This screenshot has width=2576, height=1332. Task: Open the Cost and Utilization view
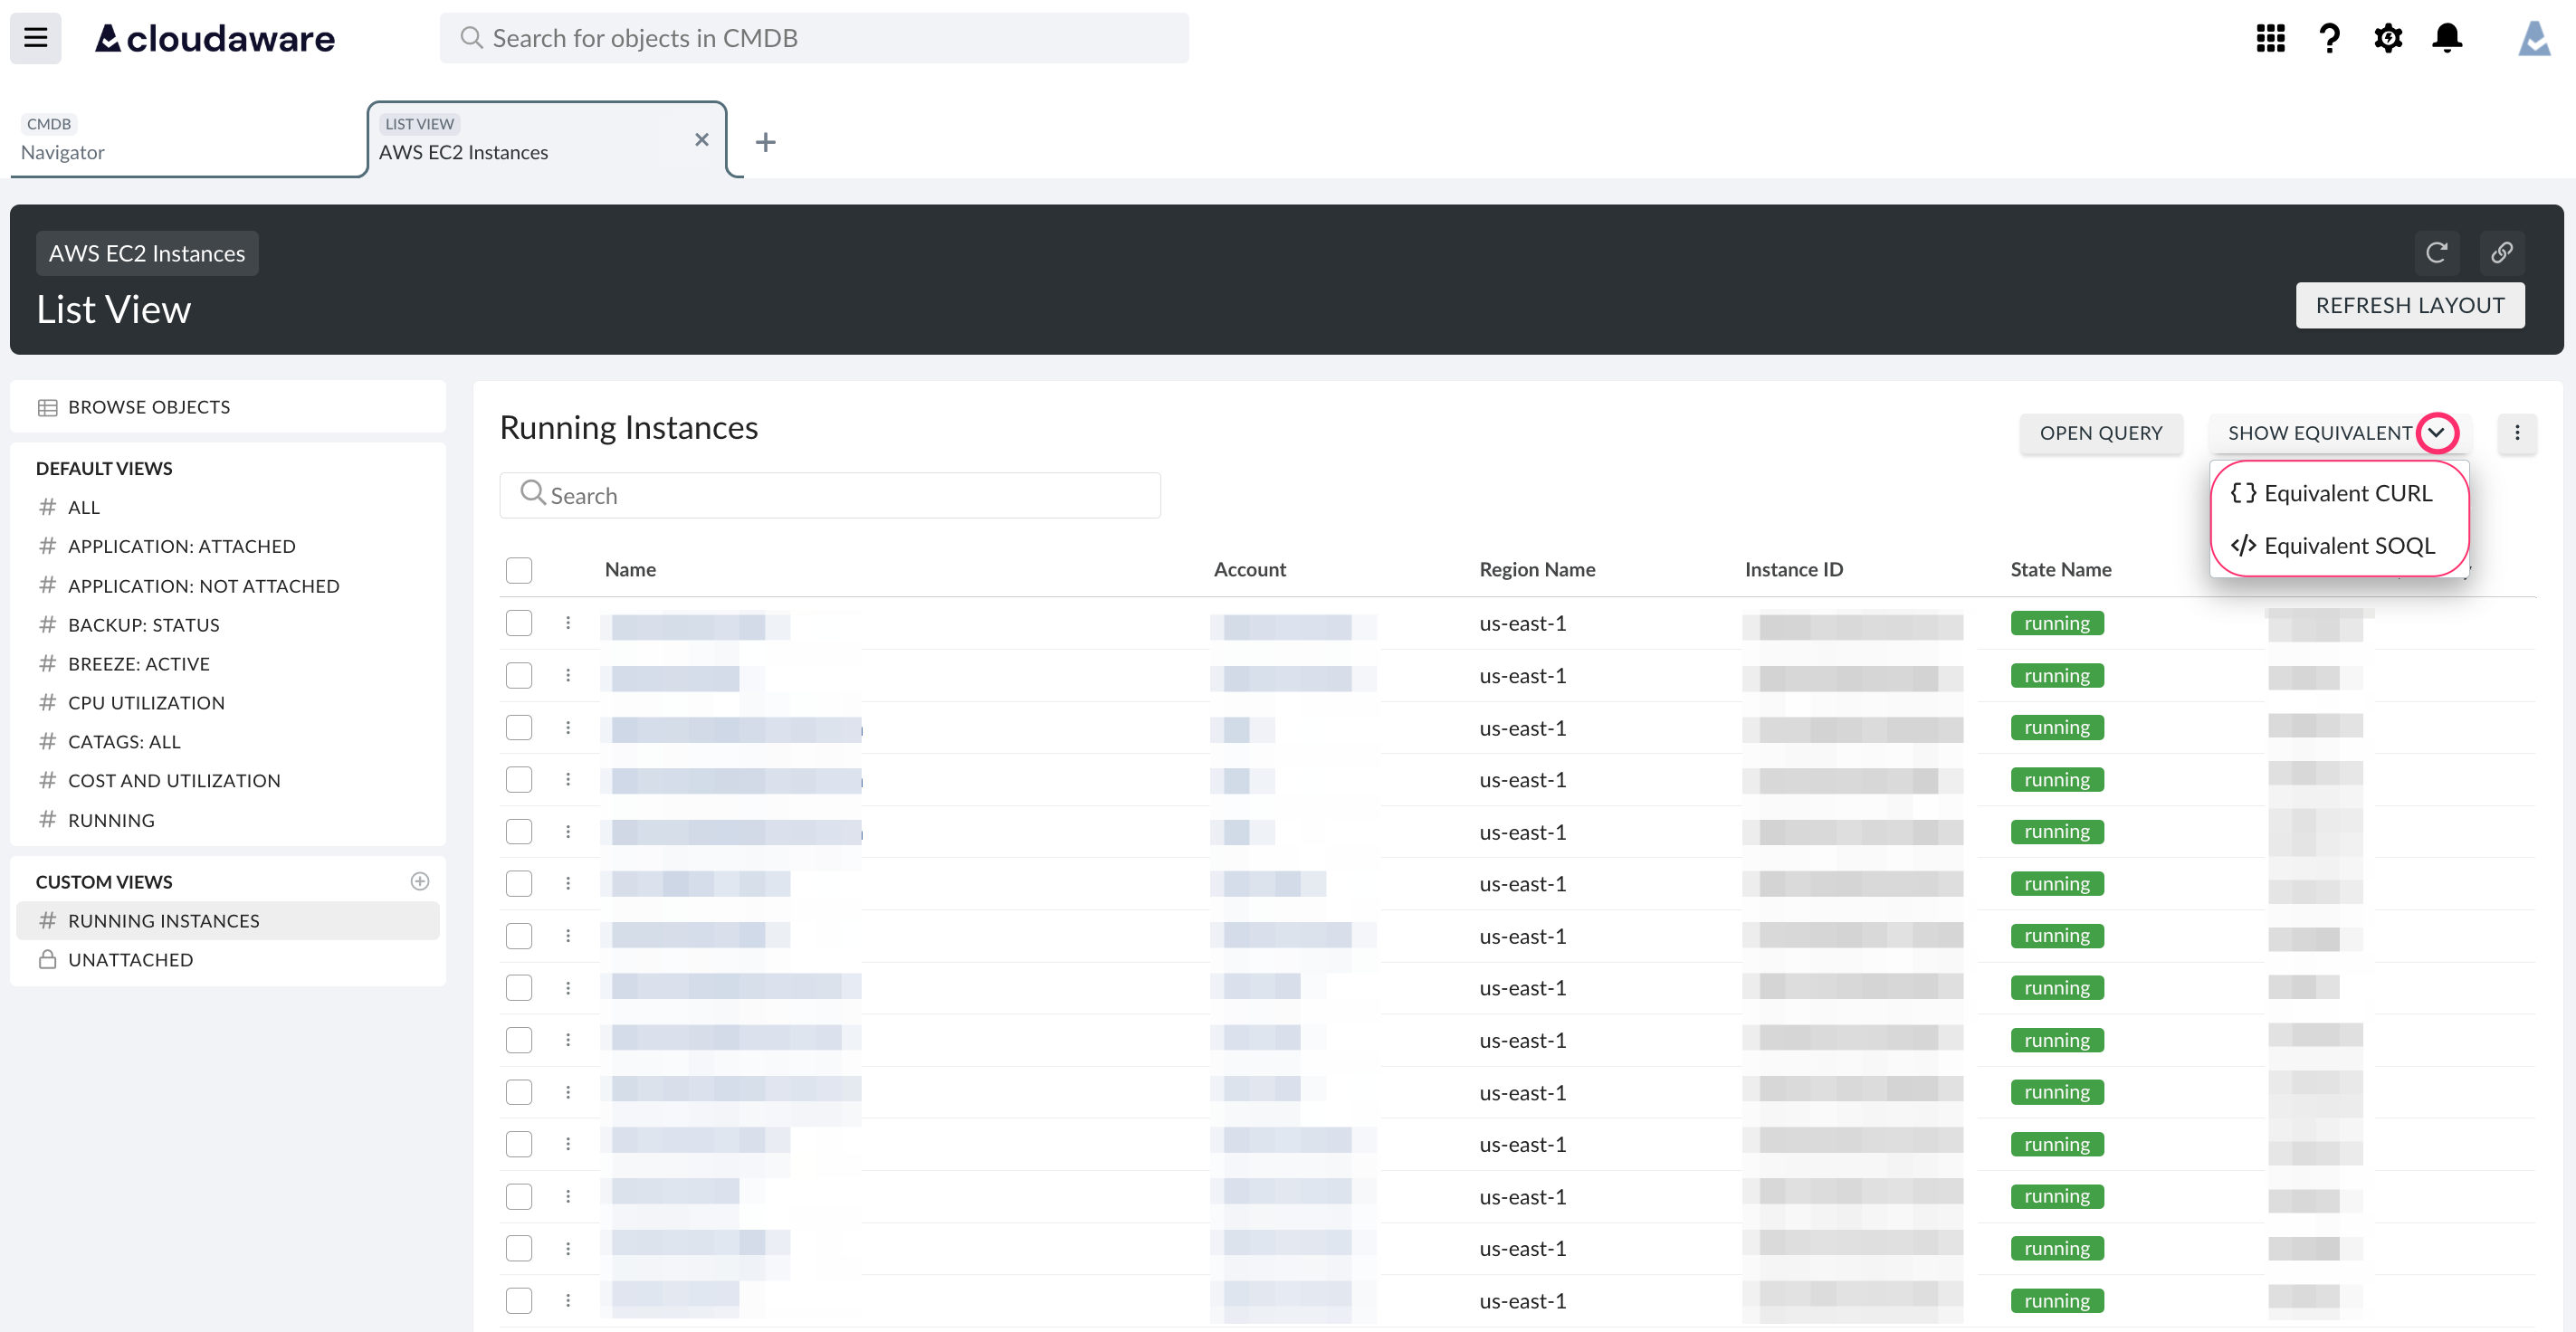[228, 780]
